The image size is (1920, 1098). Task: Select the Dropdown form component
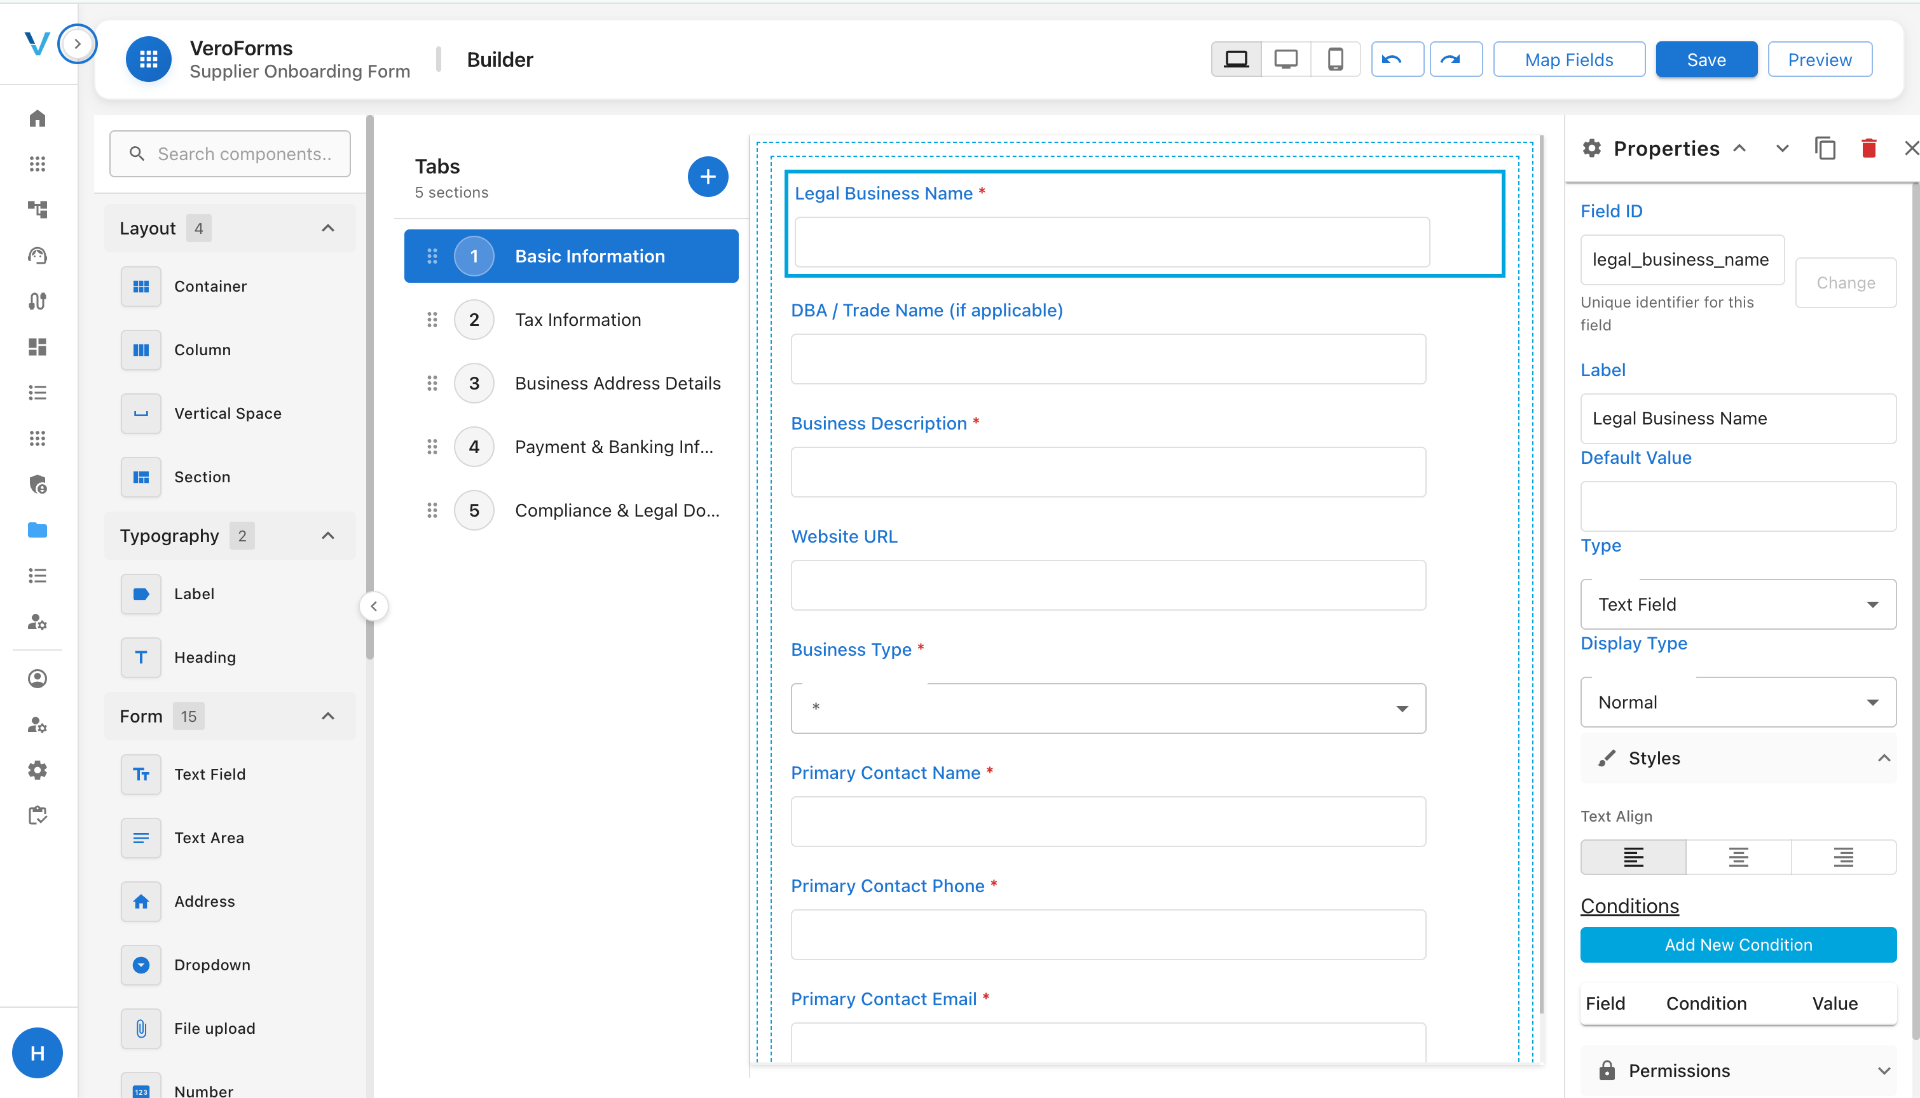230,965
